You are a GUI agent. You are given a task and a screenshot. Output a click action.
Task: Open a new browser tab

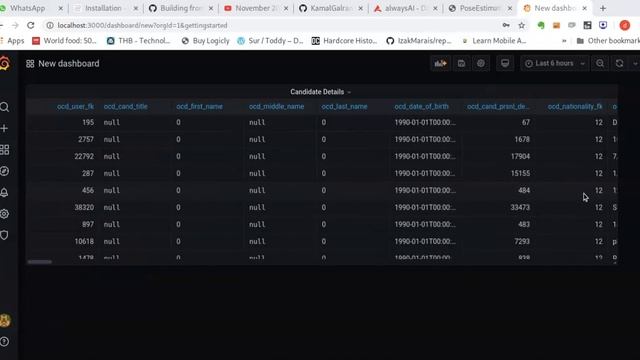click(603, 8)
